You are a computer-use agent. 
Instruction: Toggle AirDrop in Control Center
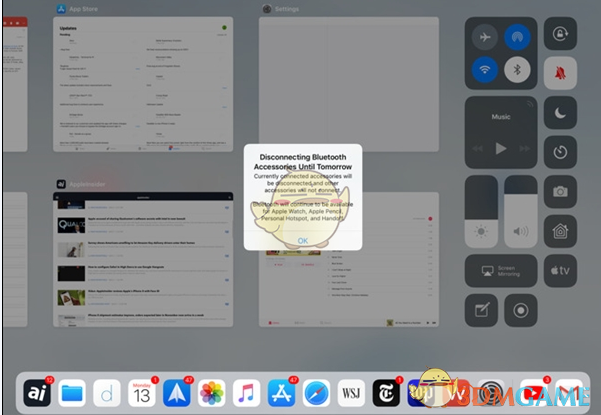517,37
